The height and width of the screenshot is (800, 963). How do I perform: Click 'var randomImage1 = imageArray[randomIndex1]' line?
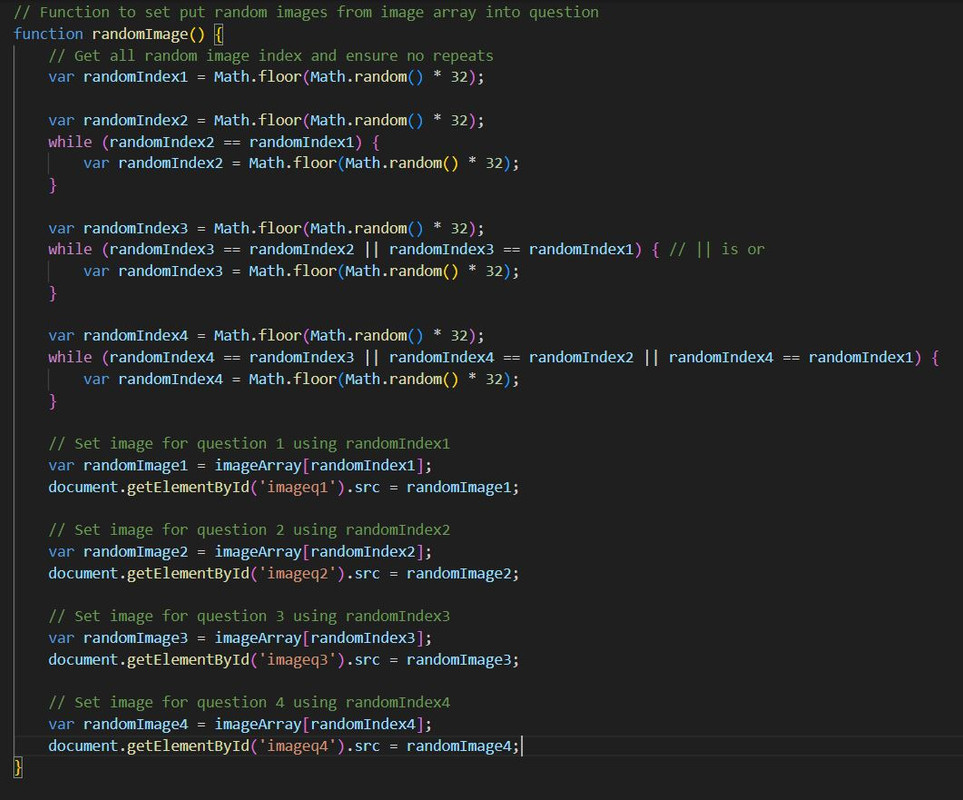240,465
